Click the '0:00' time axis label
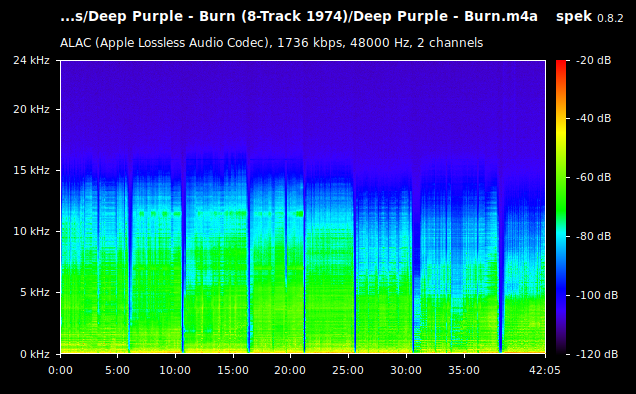The height and width of the screenshot is (394, 636). tap(60, 370)
